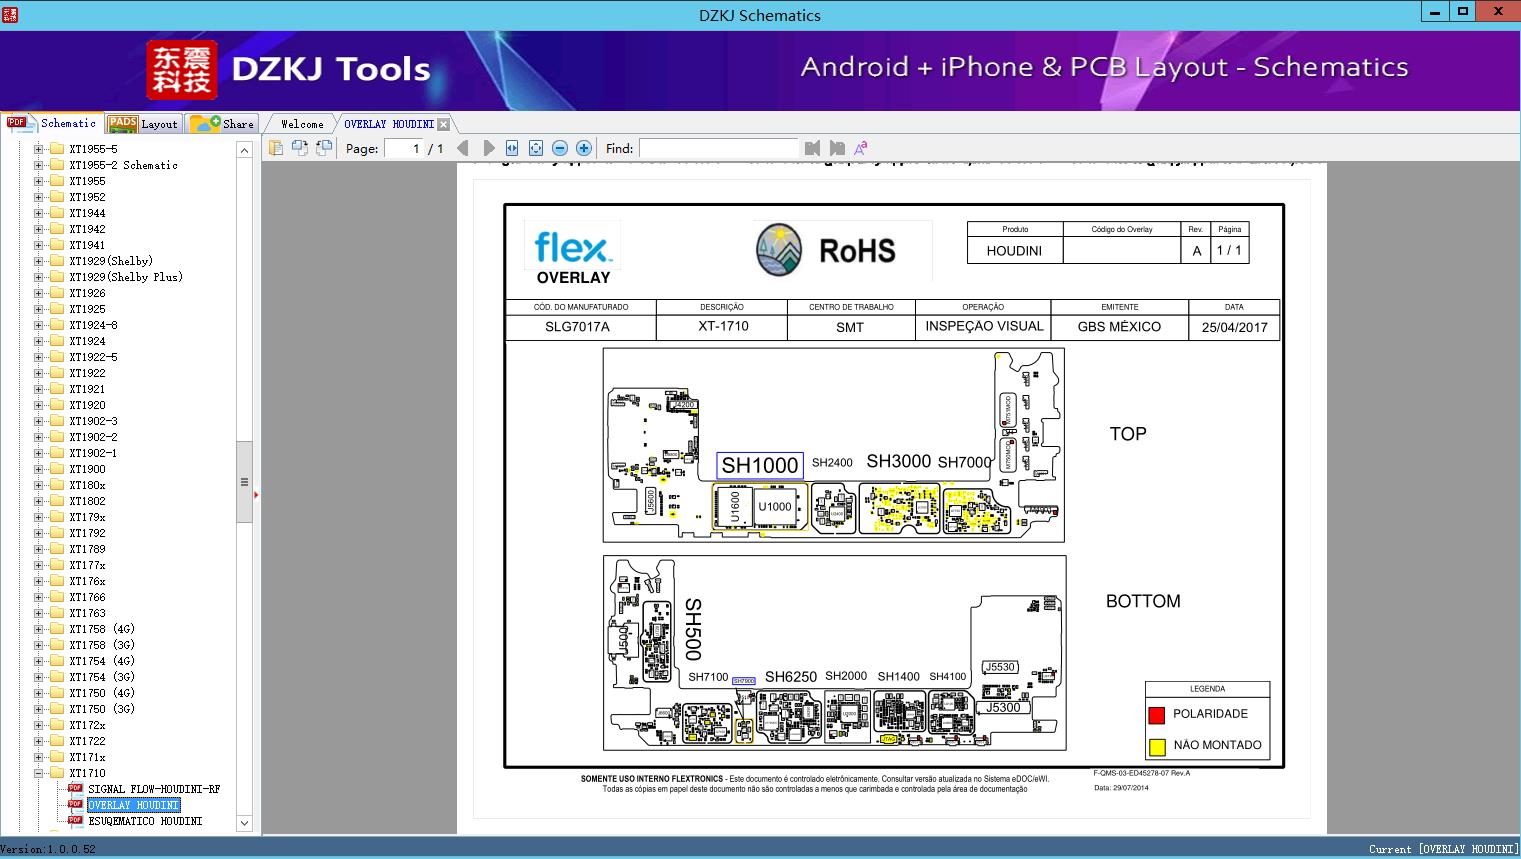Screen dimensions: 1521x859
Task: Fit the page to window width
Action: [512, 148]
